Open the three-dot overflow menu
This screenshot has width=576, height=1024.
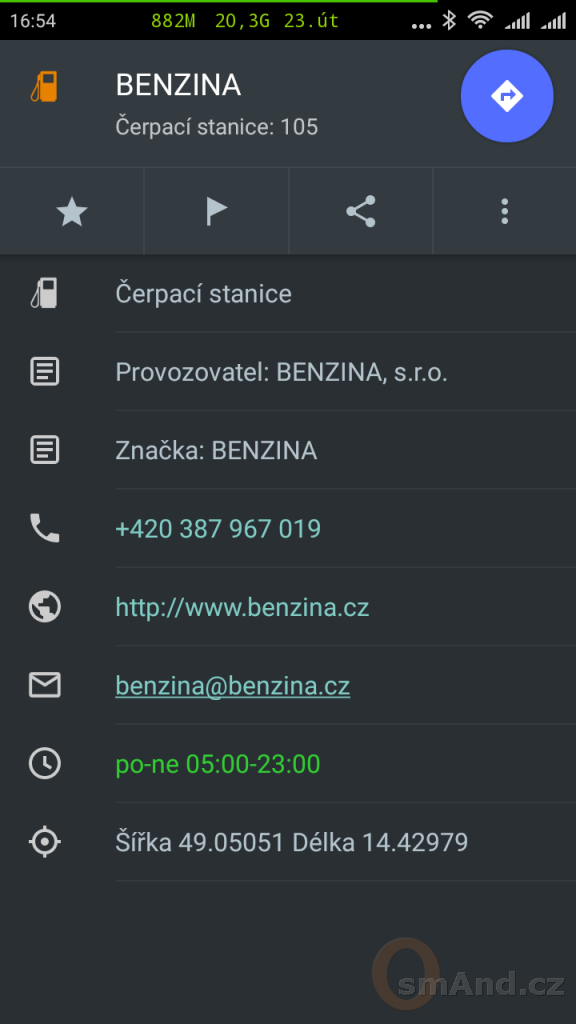(504, 212)
